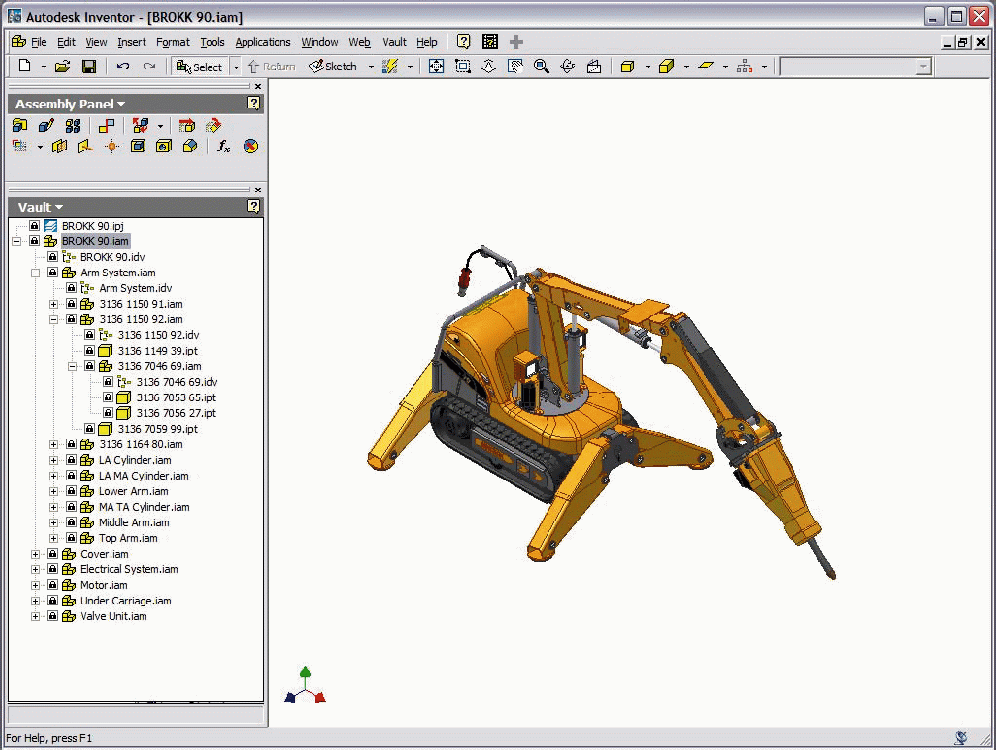The height and width of the screenshot is (750, 996).
Task: Click the Work Point icon in Assembly Panel
Action: (112, 147)
